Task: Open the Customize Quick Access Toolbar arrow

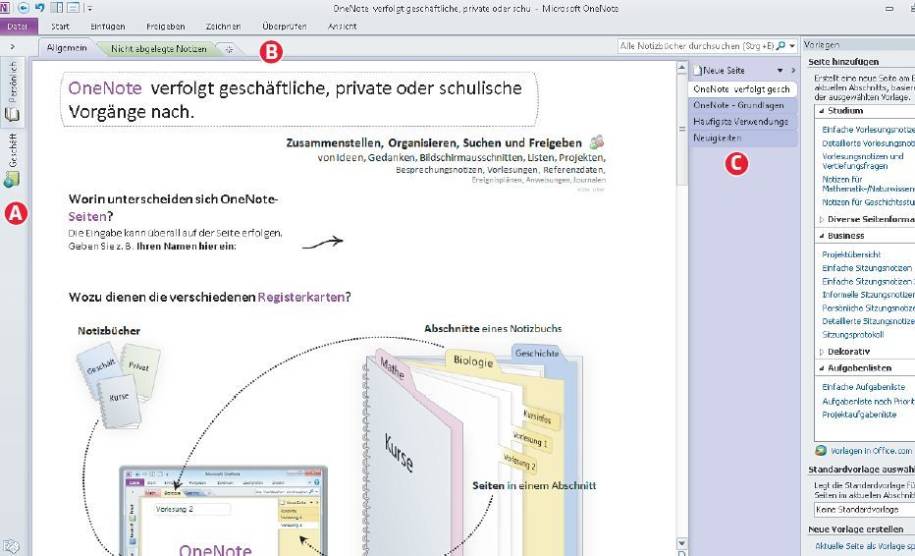Action: pos(89,9)
